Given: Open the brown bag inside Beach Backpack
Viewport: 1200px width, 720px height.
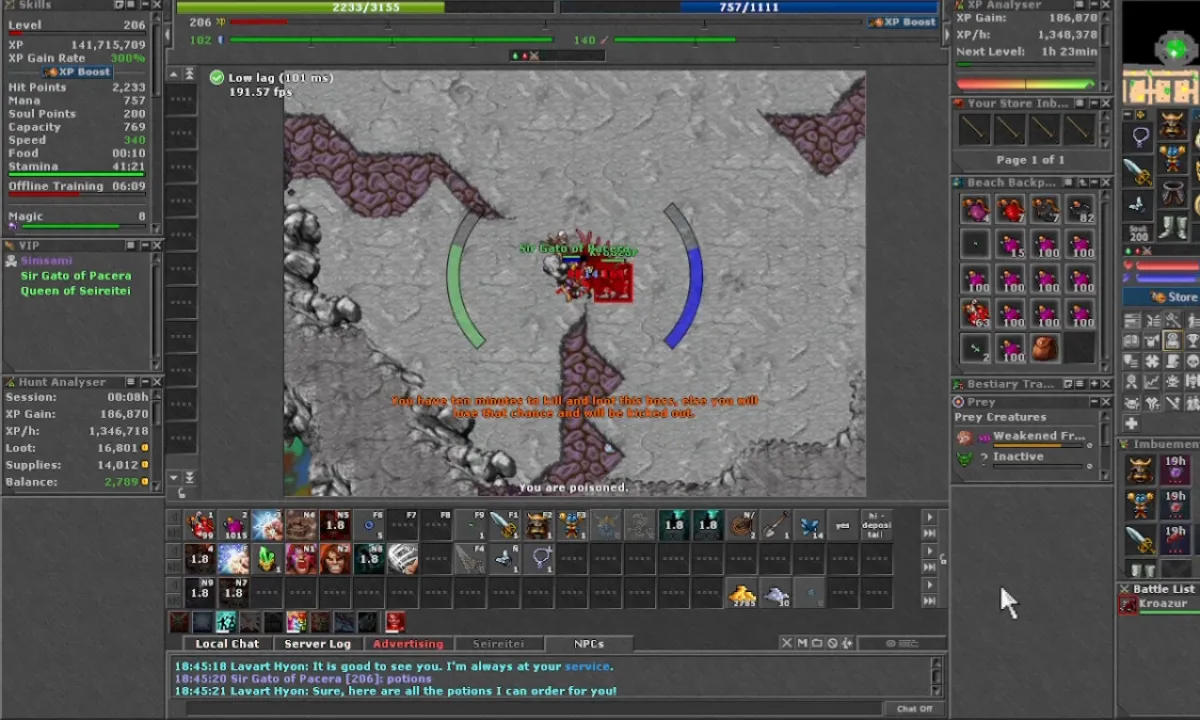Looking at the screenshot, I should click(1045, 347).
